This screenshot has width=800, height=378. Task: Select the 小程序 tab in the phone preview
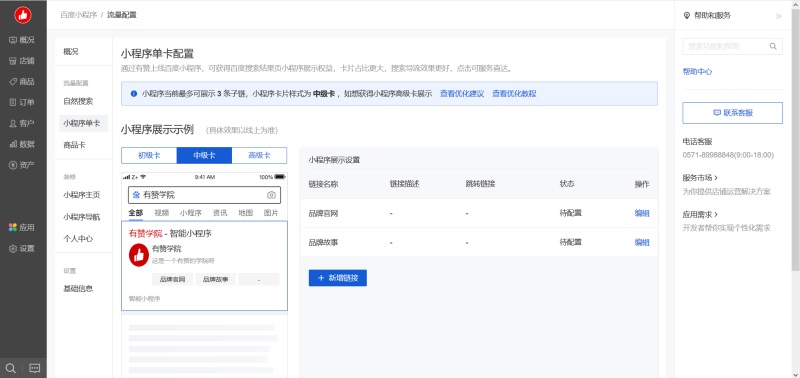pos(191,213)
